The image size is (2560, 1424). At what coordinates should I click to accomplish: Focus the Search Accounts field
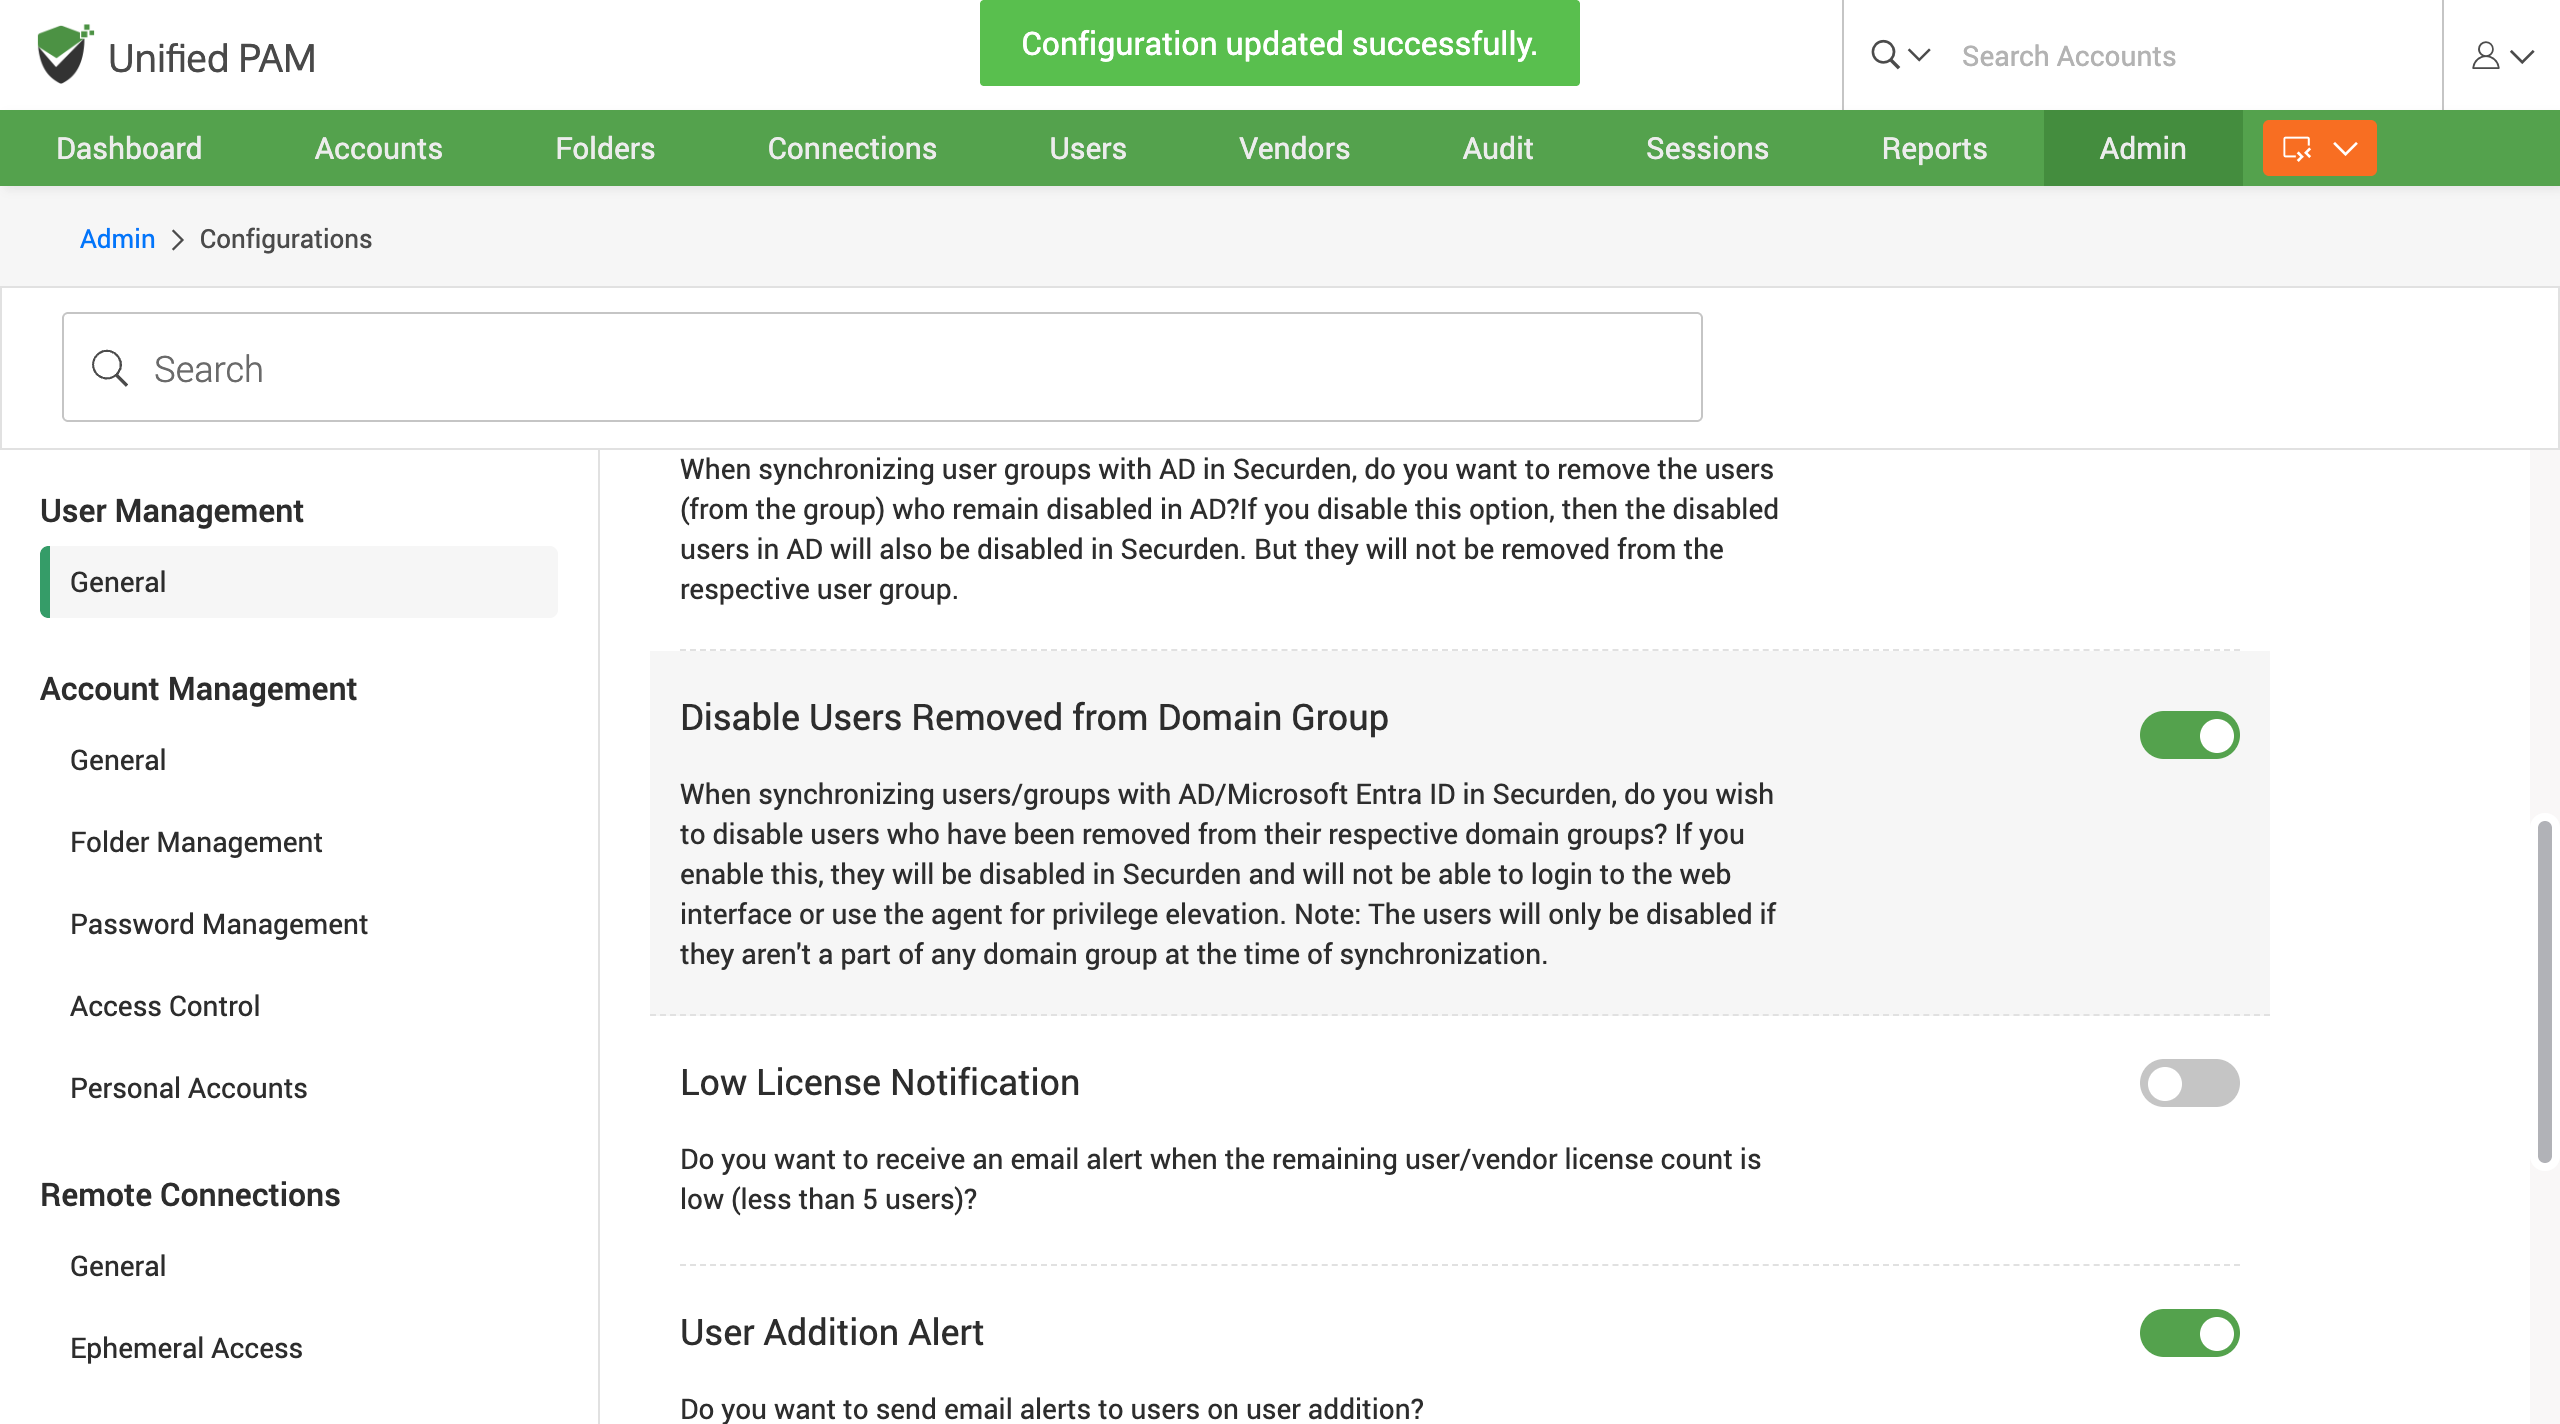pyautogui.click(x=2190, y=56)
